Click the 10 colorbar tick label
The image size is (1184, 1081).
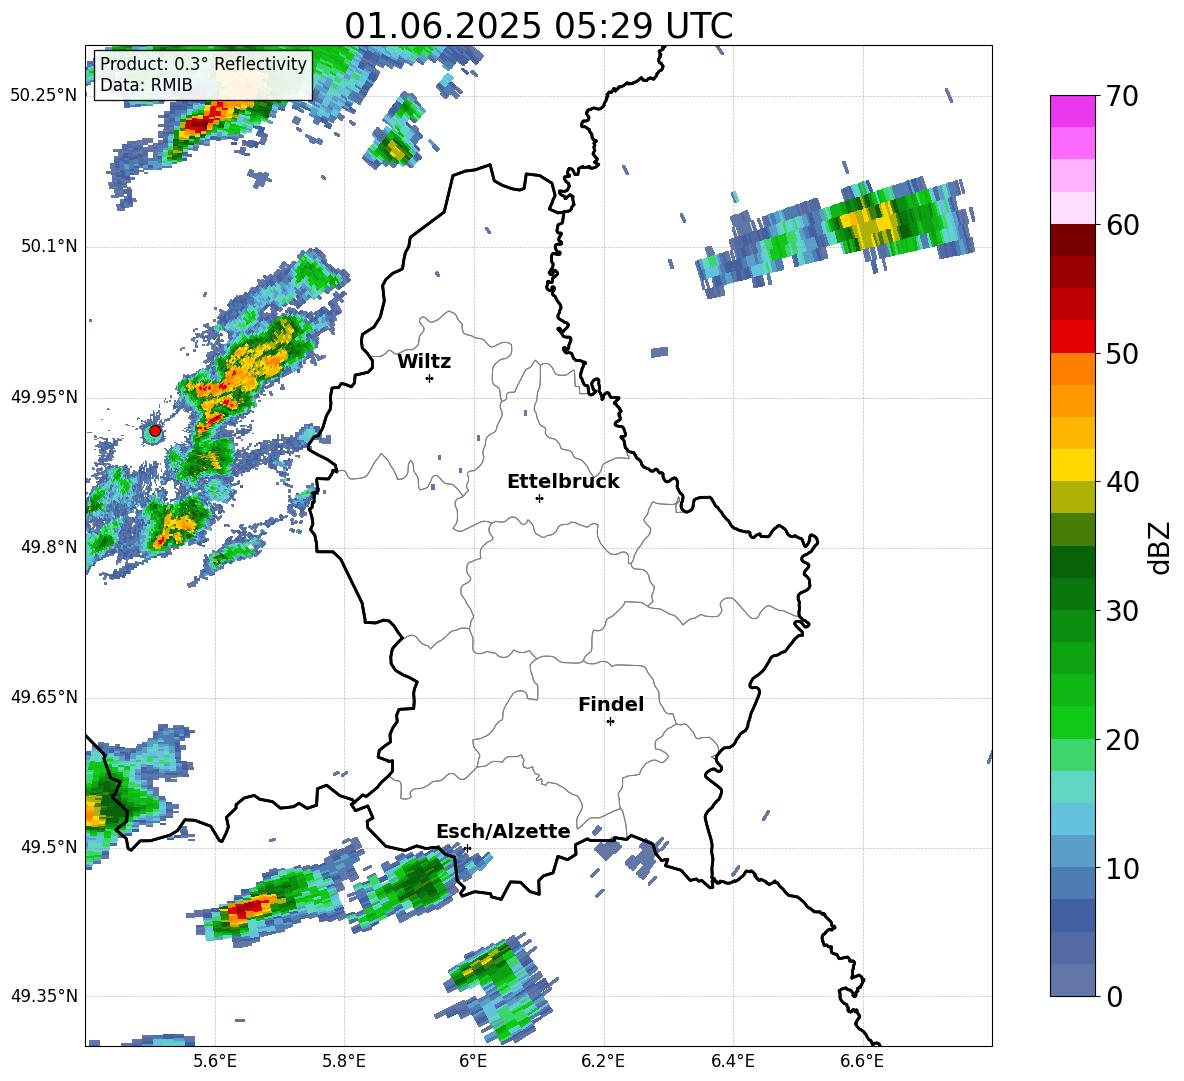[1122, 868]
